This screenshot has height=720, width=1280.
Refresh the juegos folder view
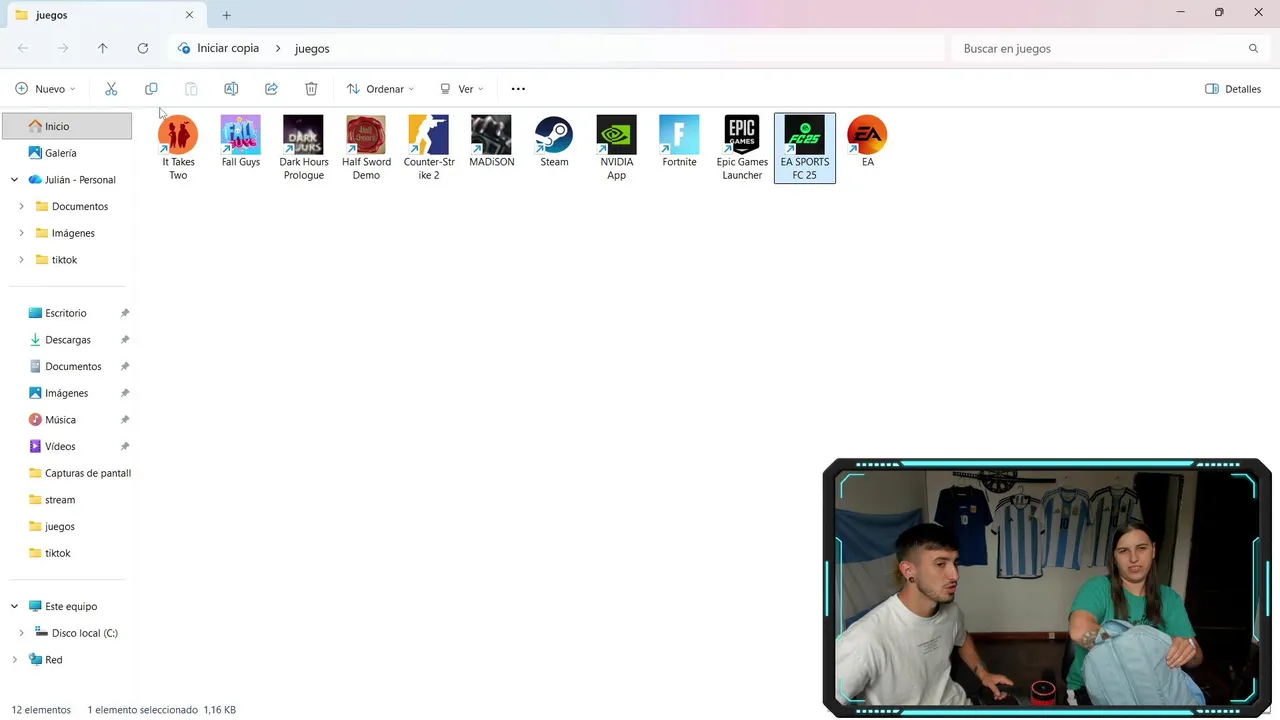143,48
